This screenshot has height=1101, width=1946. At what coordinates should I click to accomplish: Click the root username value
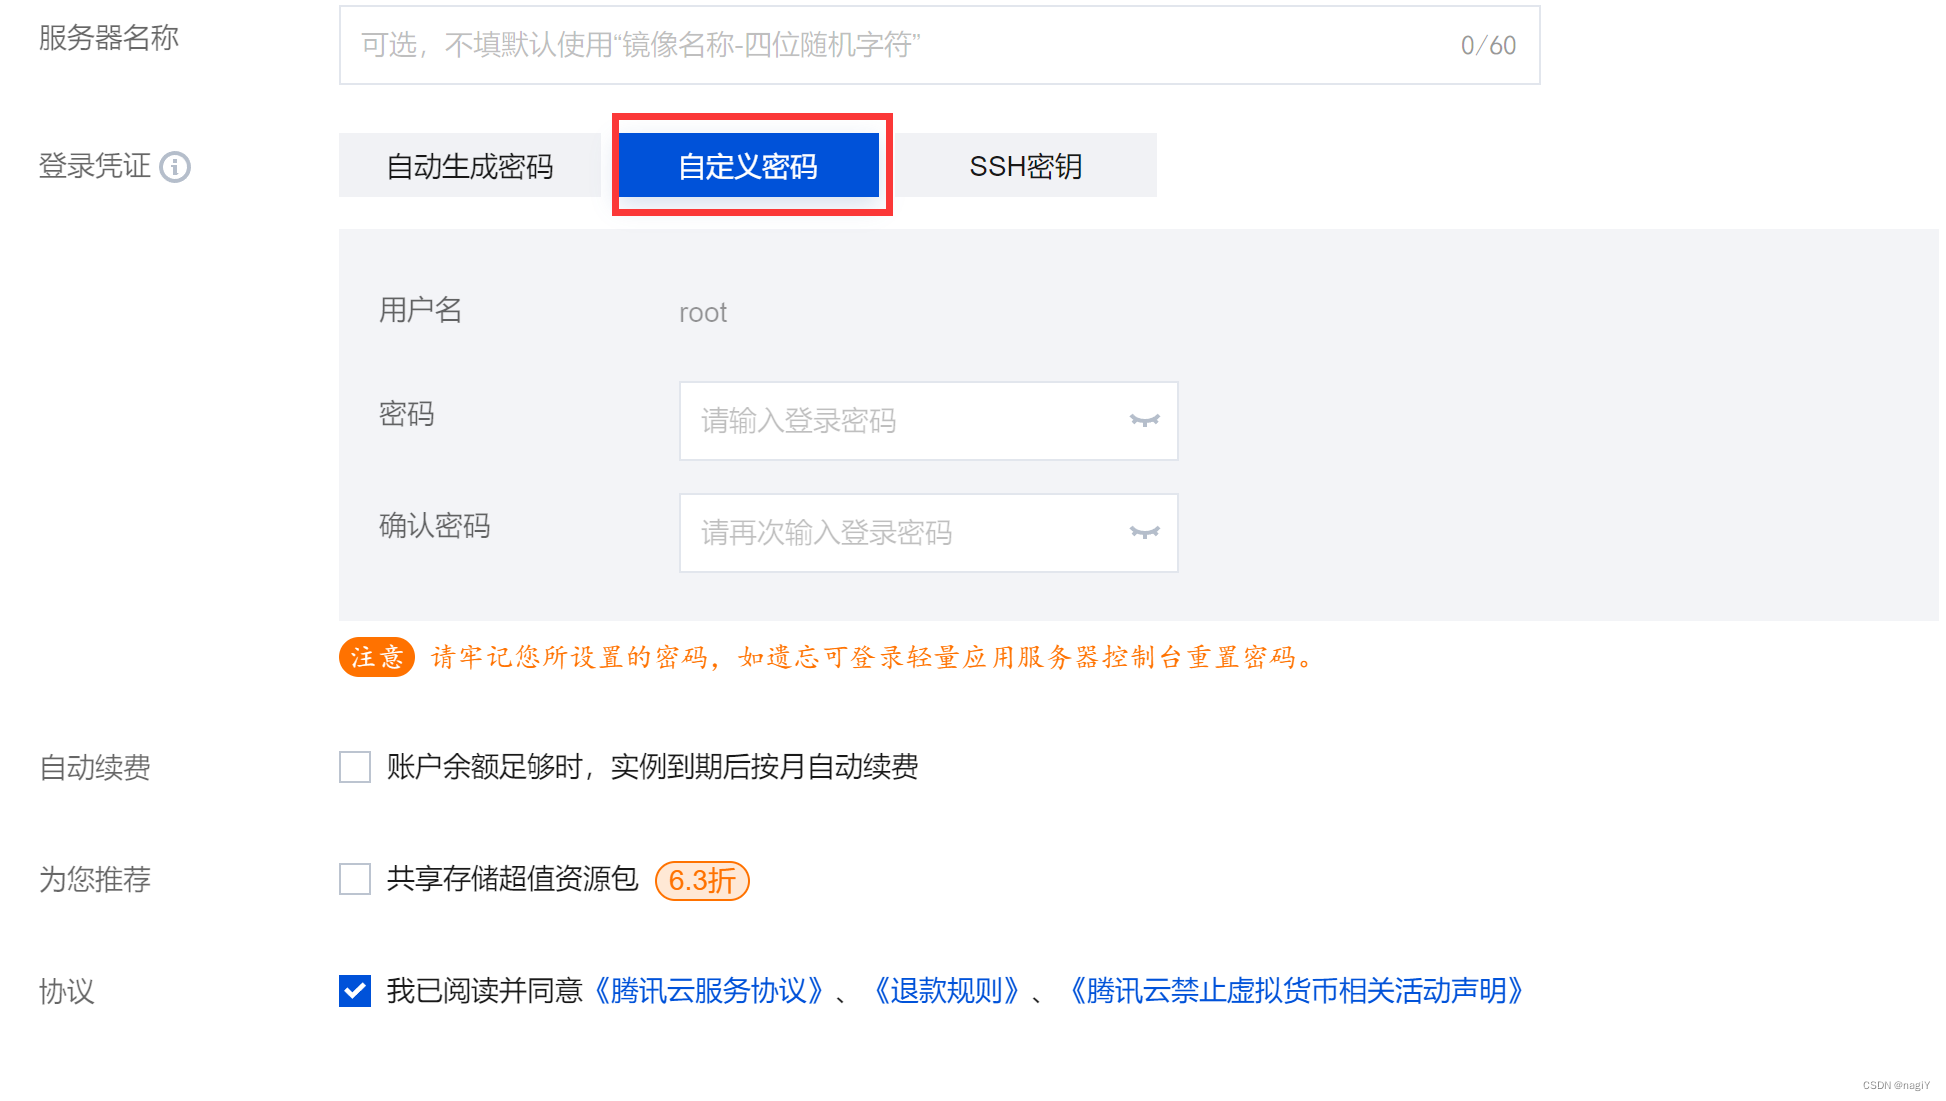(x=703, y=313)
